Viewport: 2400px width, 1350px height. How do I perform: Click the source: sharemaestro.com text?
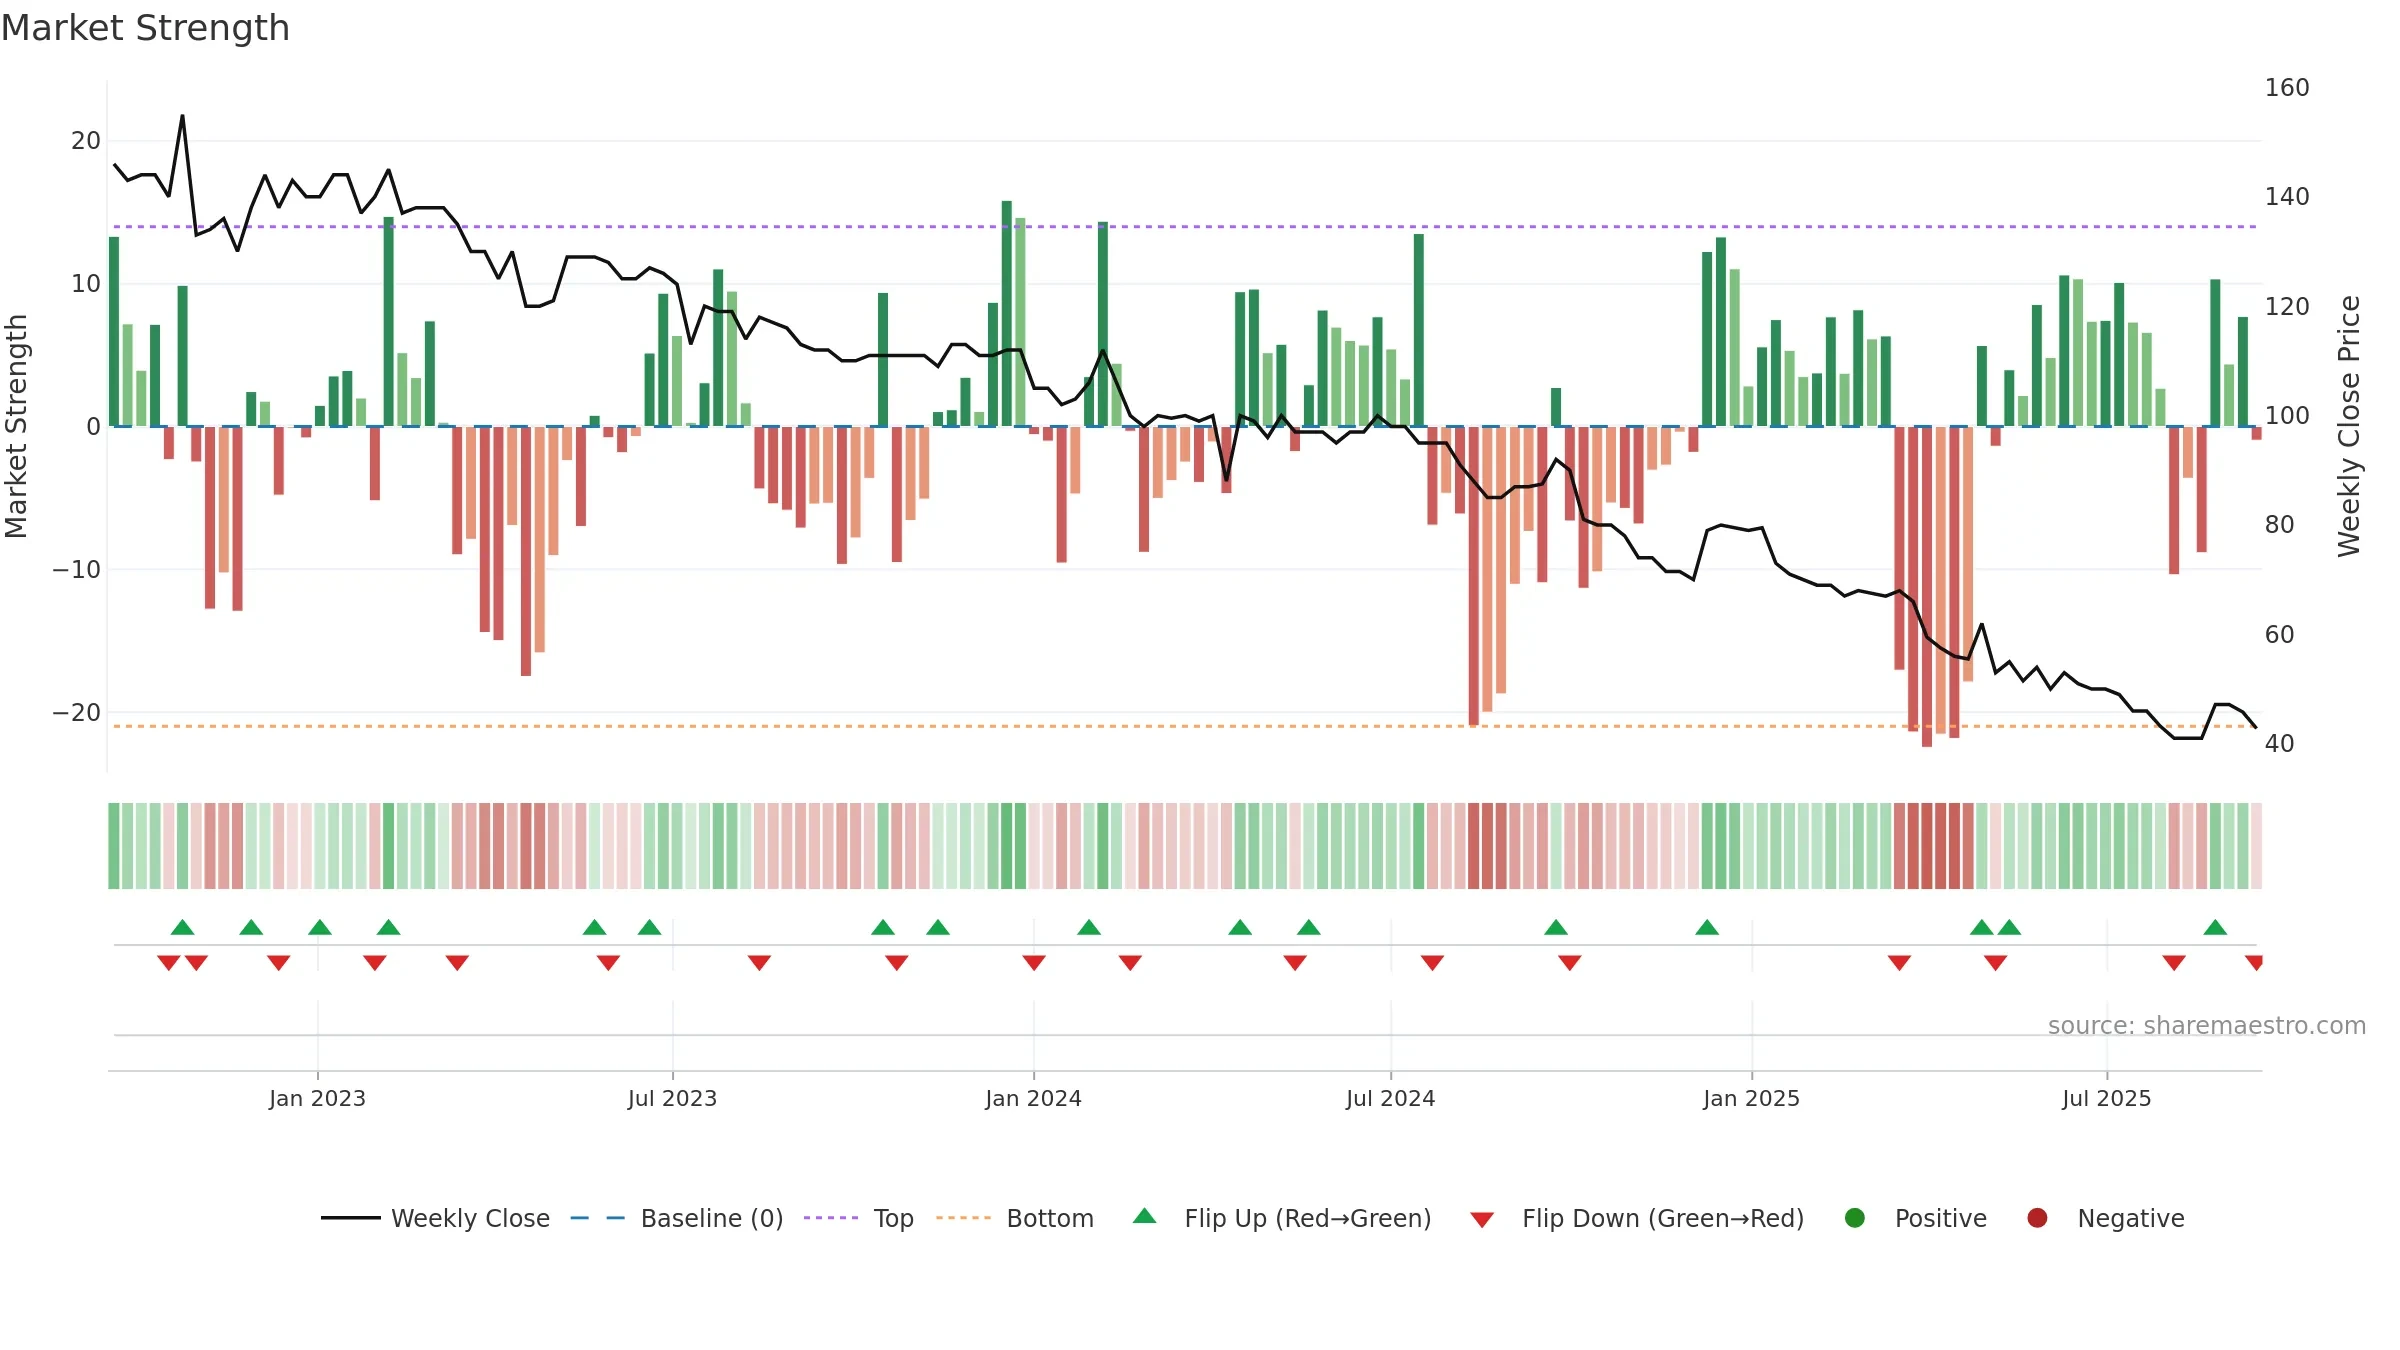point(2207,1026)
